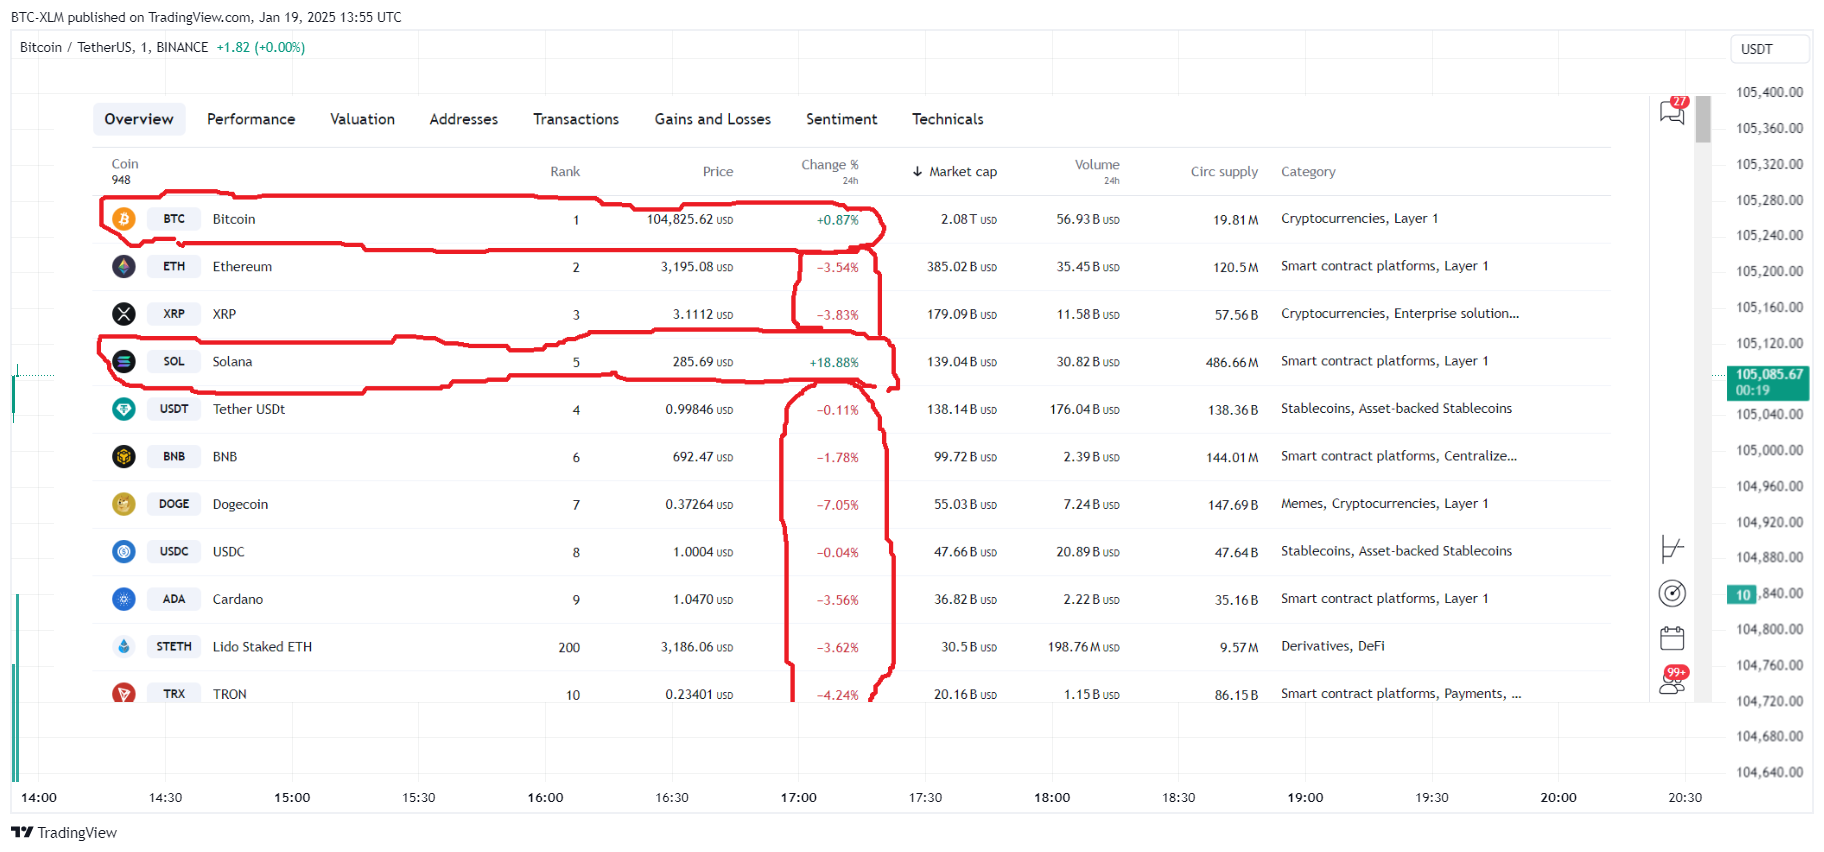
Task: Click the BNB coin logo icon
Action: tap(124, 457)
